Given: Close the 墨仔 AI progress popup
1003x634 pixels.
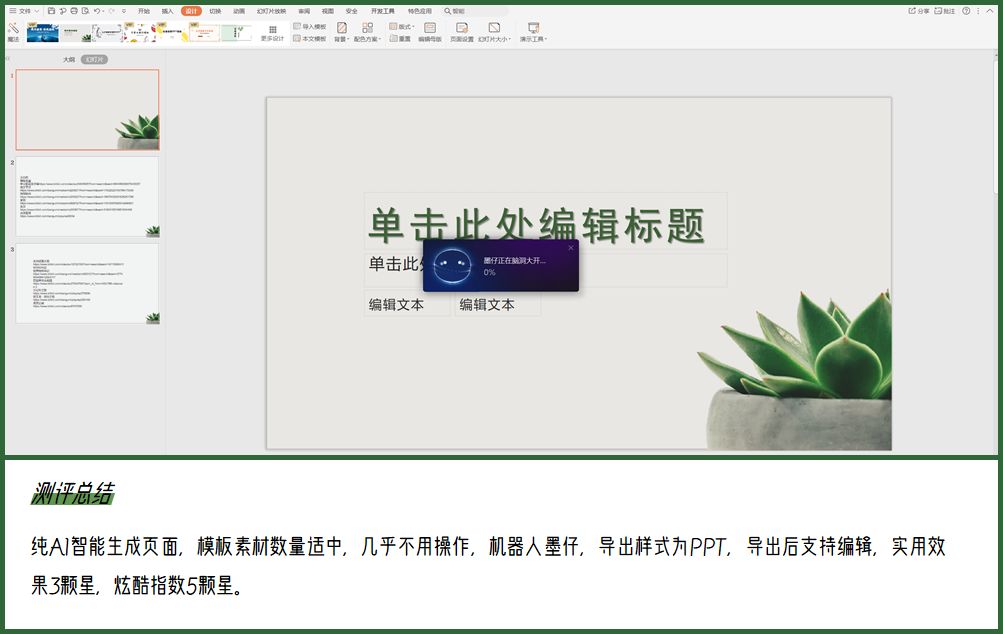Looking at the screenshot, I should (x=571, y=247).
